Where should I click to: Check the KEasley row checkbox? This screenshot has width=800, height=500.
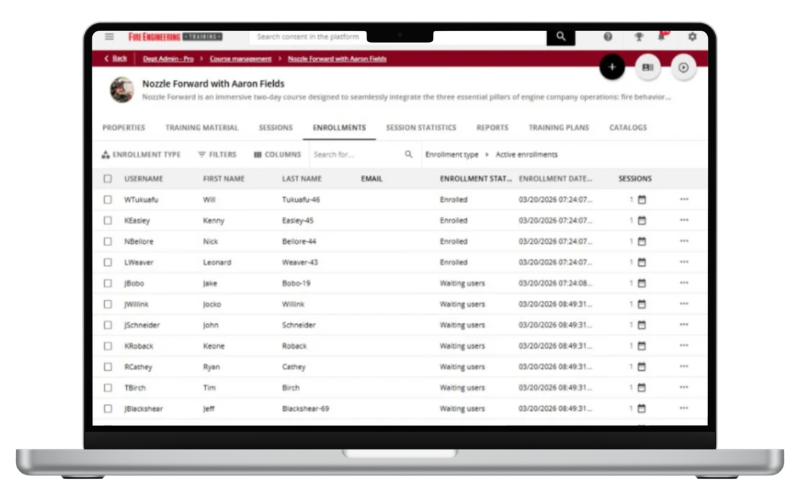tap(108, 220)
